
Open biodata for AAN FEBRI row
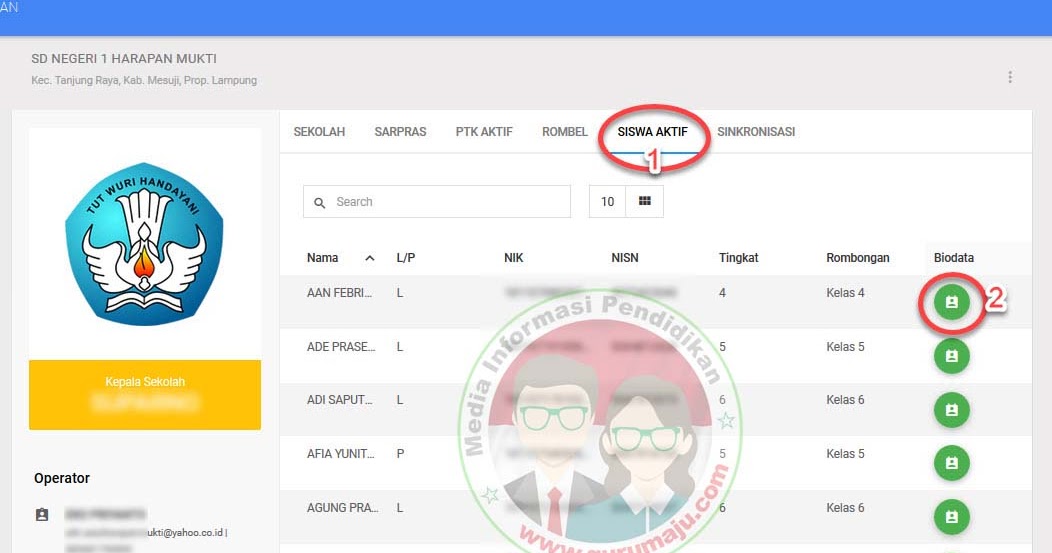coord(951,302)
